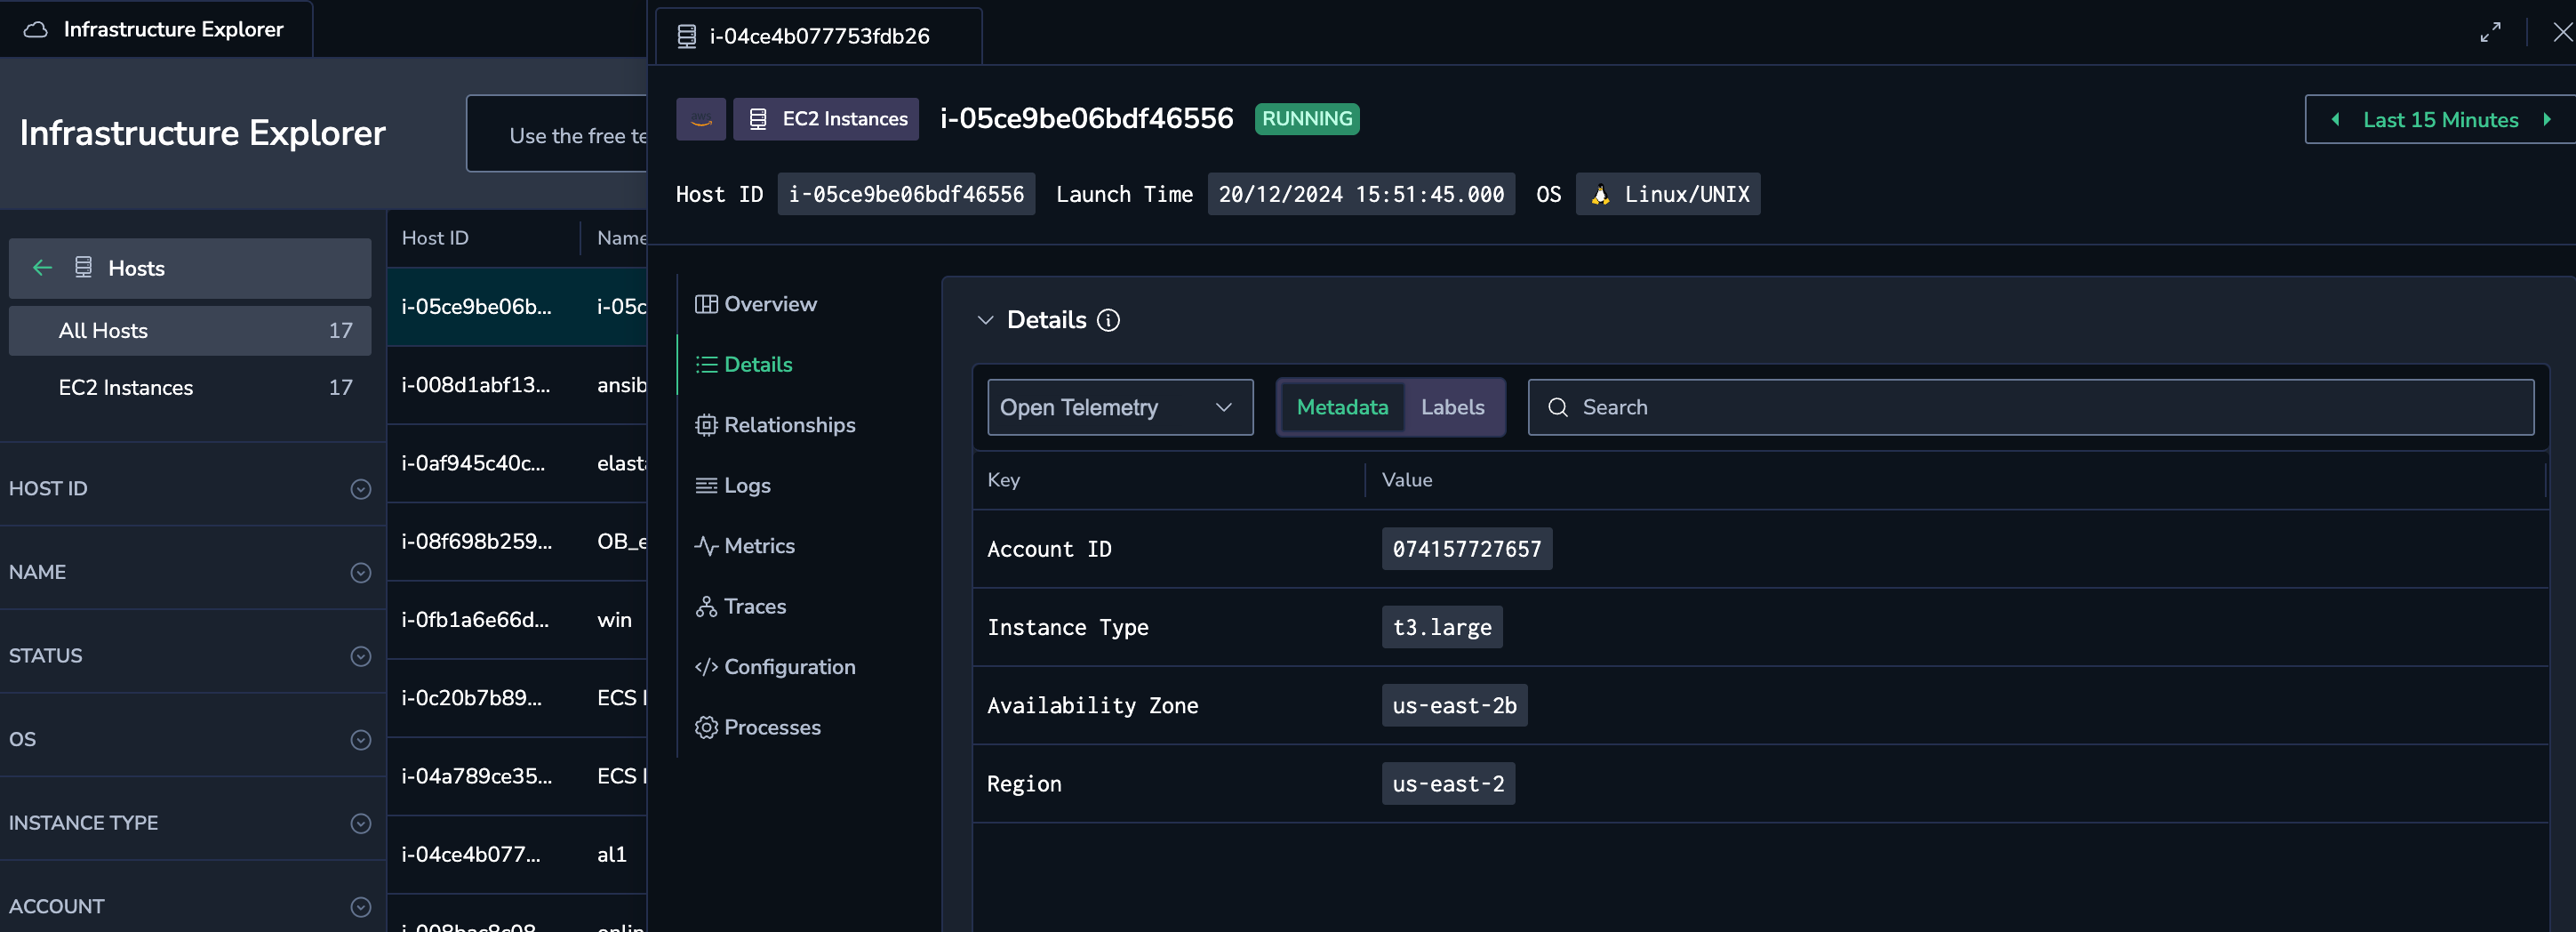Select host row i-04a789ce35...
2576x932 pixels.
[x=517, y=776]
